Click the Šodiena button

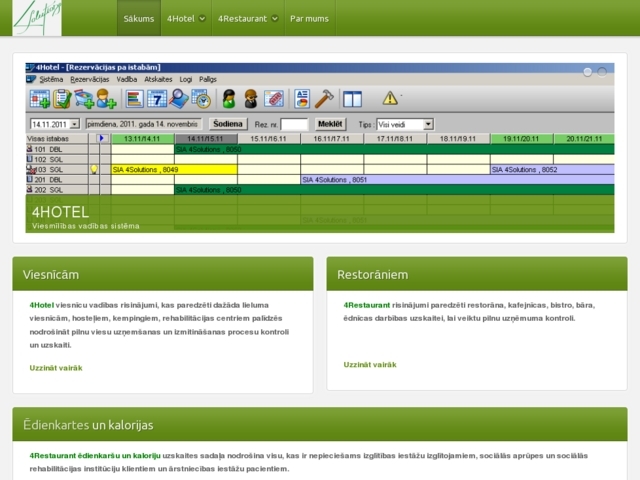pos(228,124)
